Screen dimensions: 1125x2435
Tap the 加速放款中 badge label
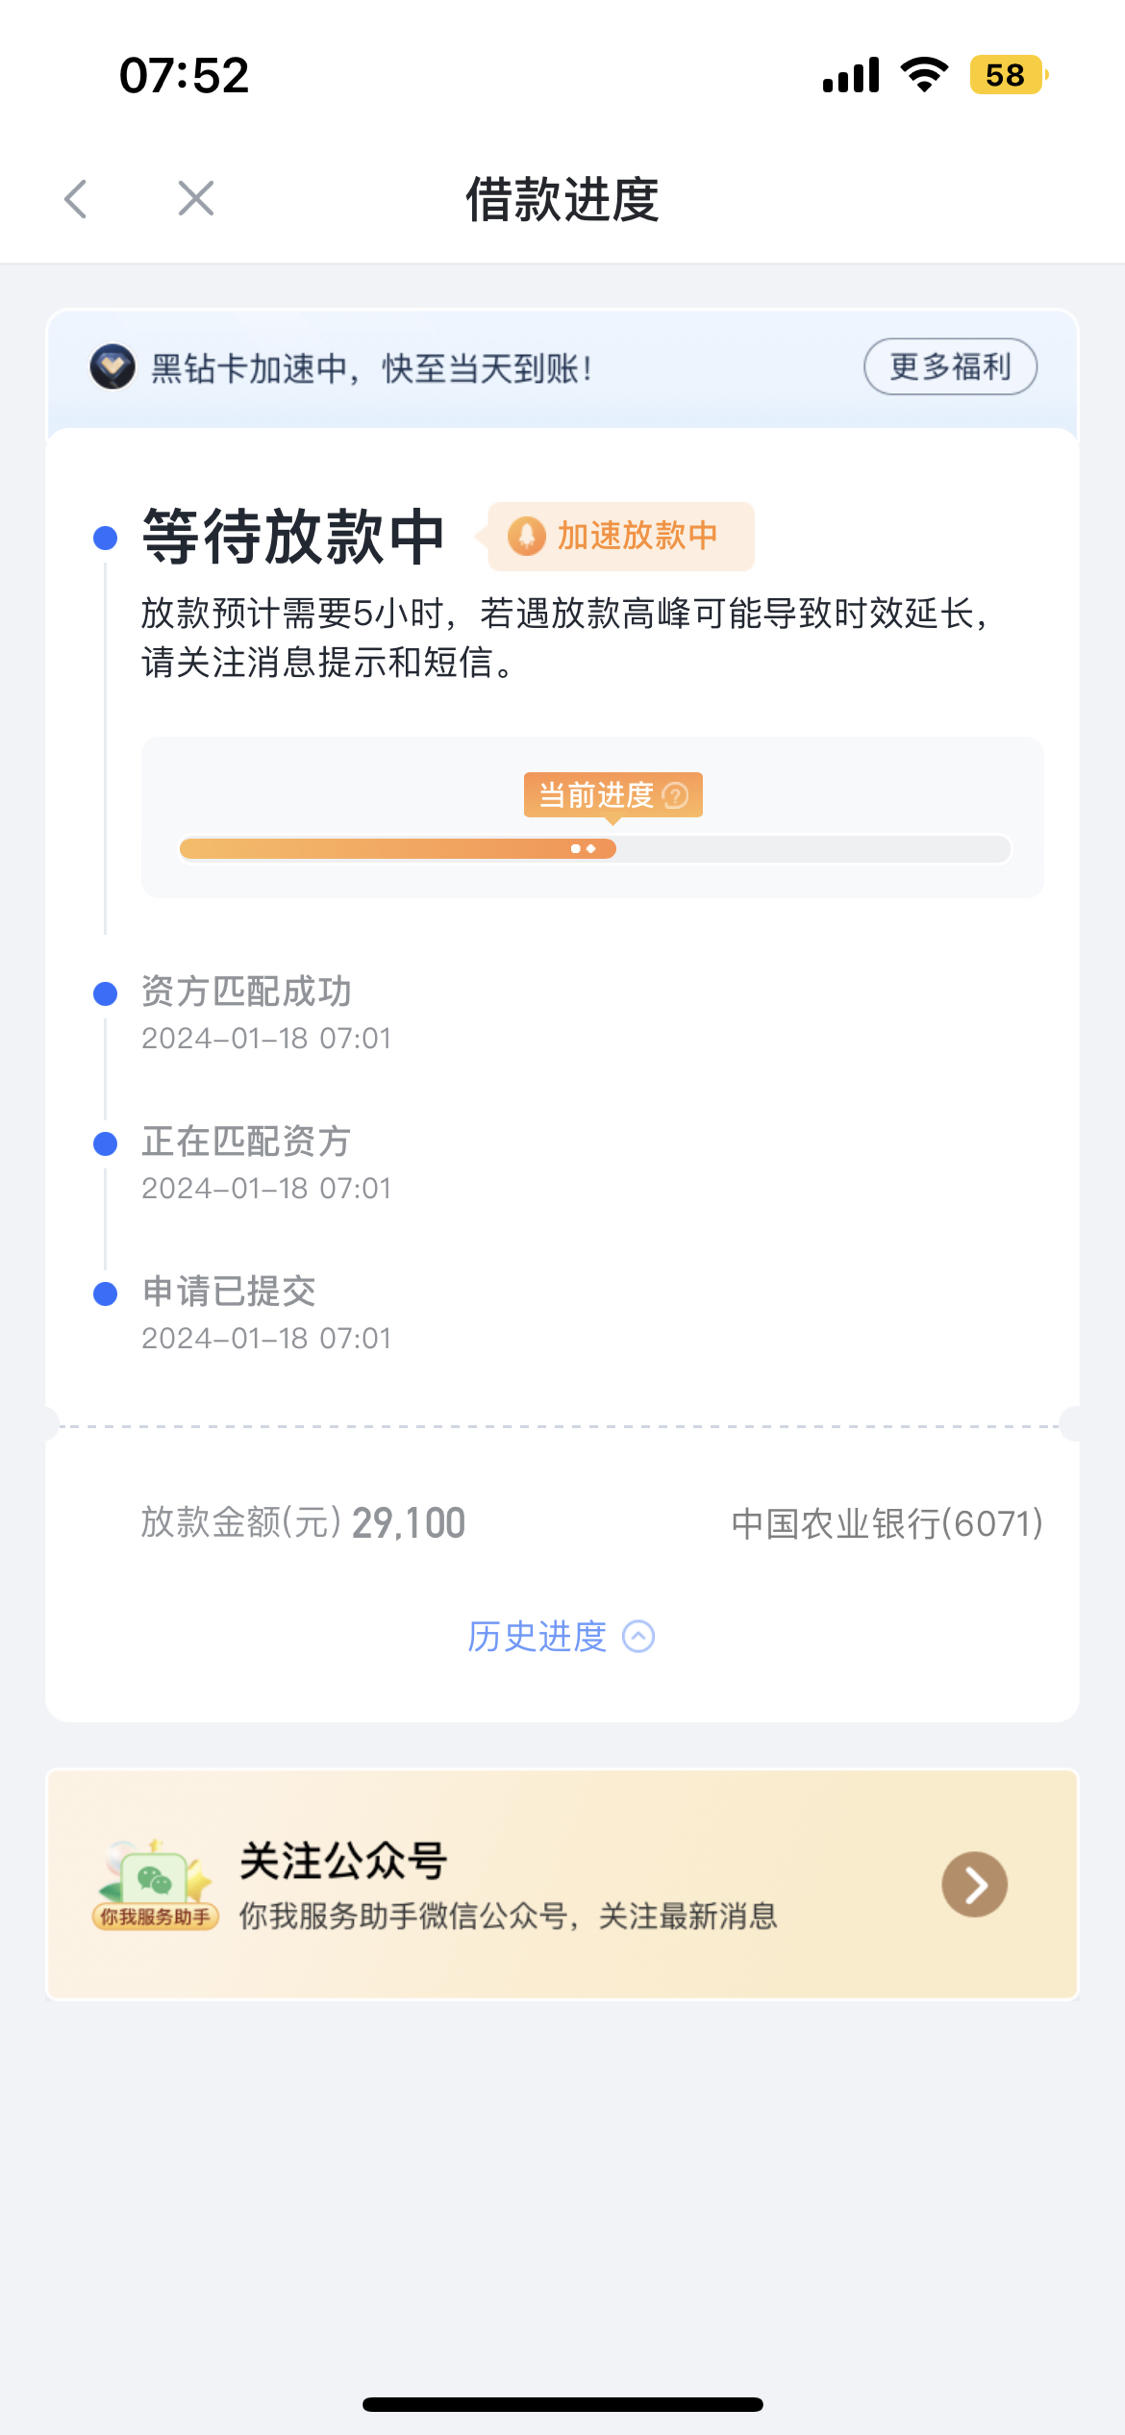637,536
